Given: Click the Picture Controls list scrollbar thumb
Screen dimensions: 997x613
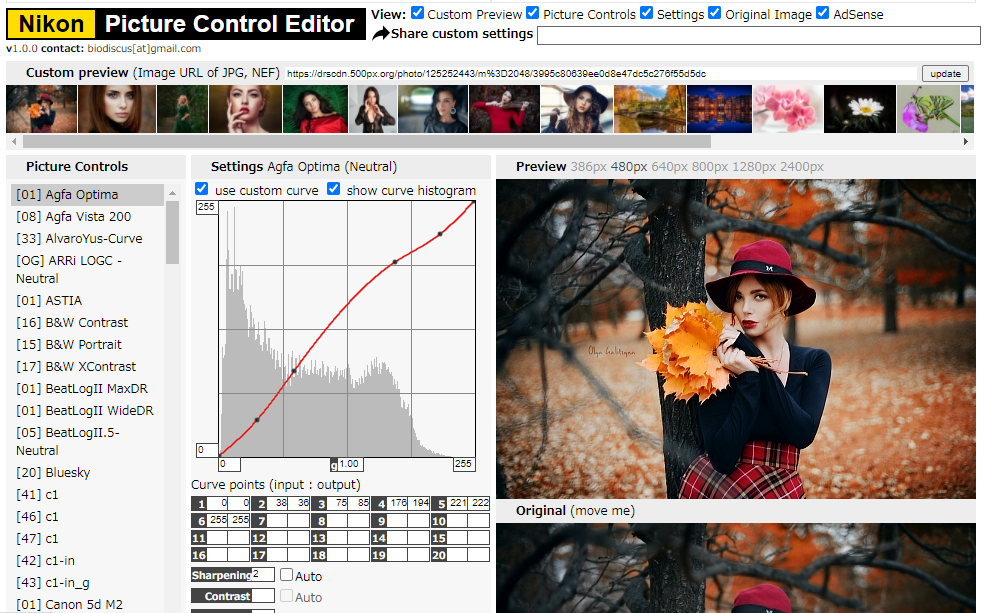Looking at the screenshot, I should (x=172, y=232).
